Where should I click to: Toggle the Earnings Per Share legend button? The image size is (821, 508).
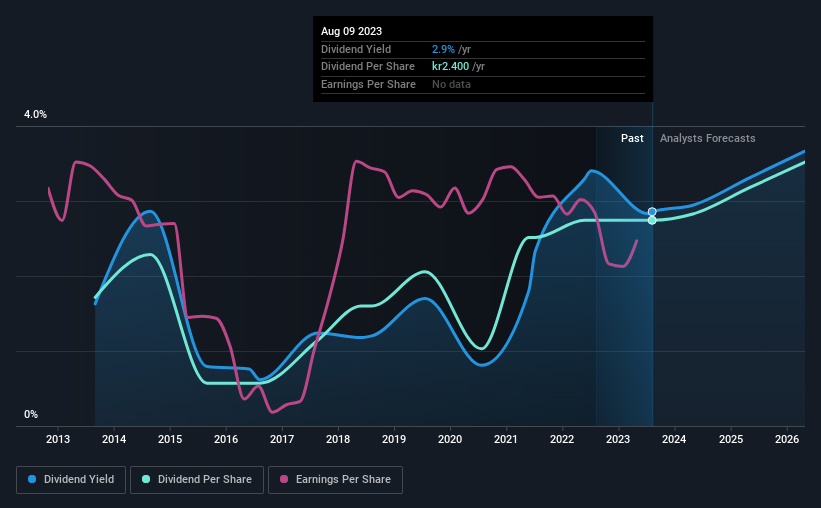tap(335, 480)
